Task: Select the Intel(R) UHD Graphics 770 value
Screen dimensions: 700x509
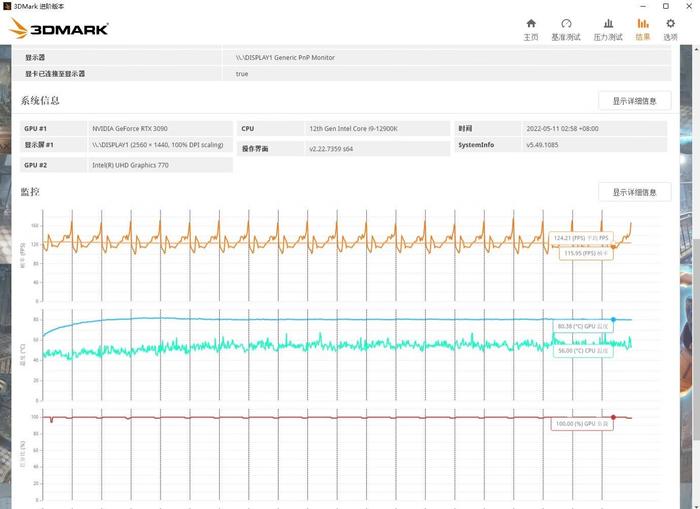Action: coord(130,165)
